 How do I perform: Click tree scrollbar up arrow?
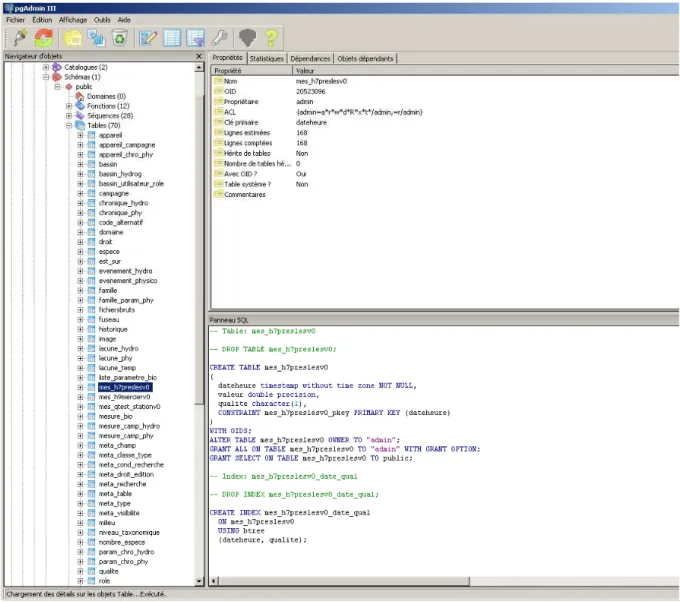[x=199, y=67]
